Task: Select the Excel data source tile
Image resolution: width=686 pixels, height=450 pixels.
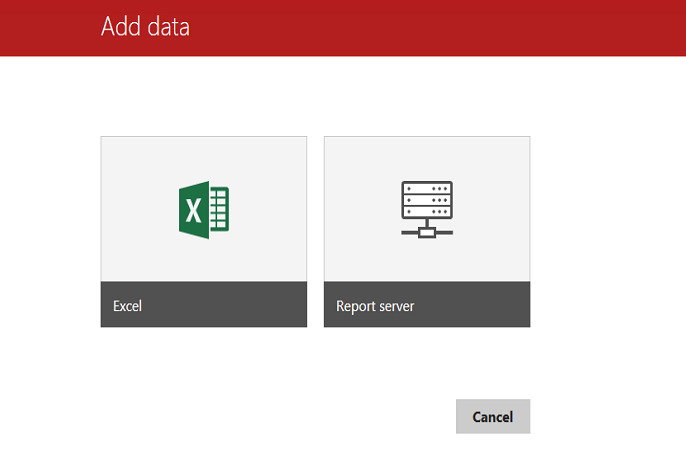Action: [x=204, y=231]
